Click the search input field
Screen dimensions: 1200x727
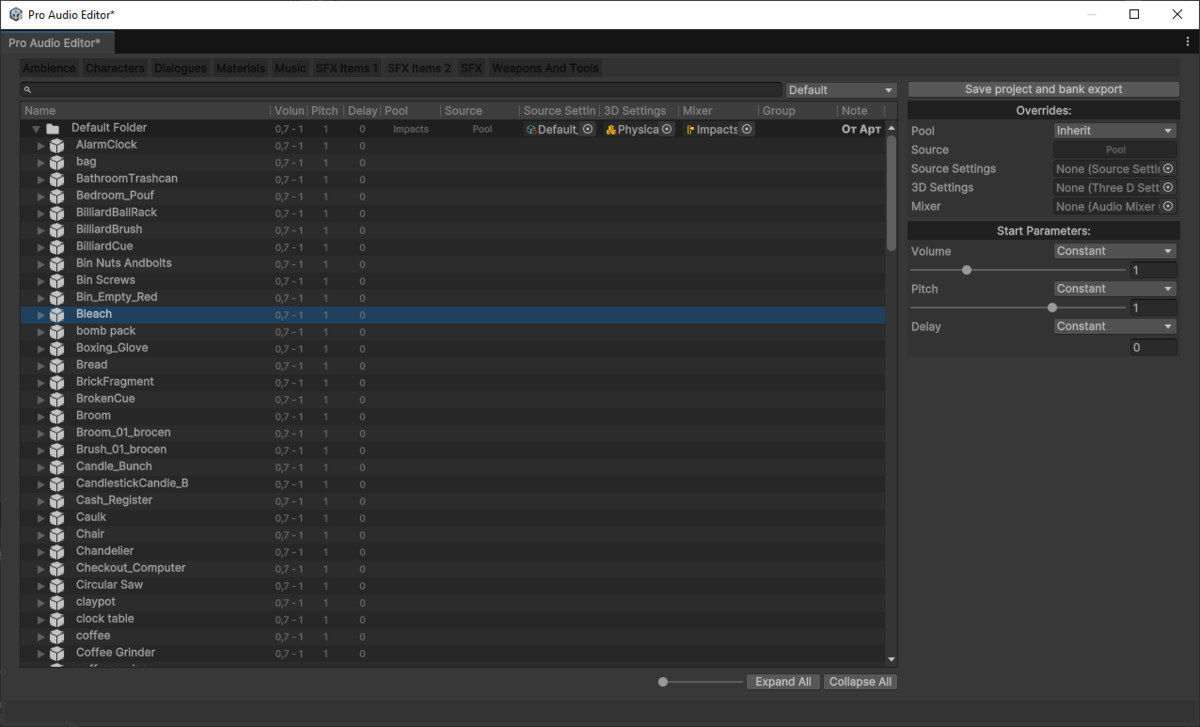tap(401, 90)
